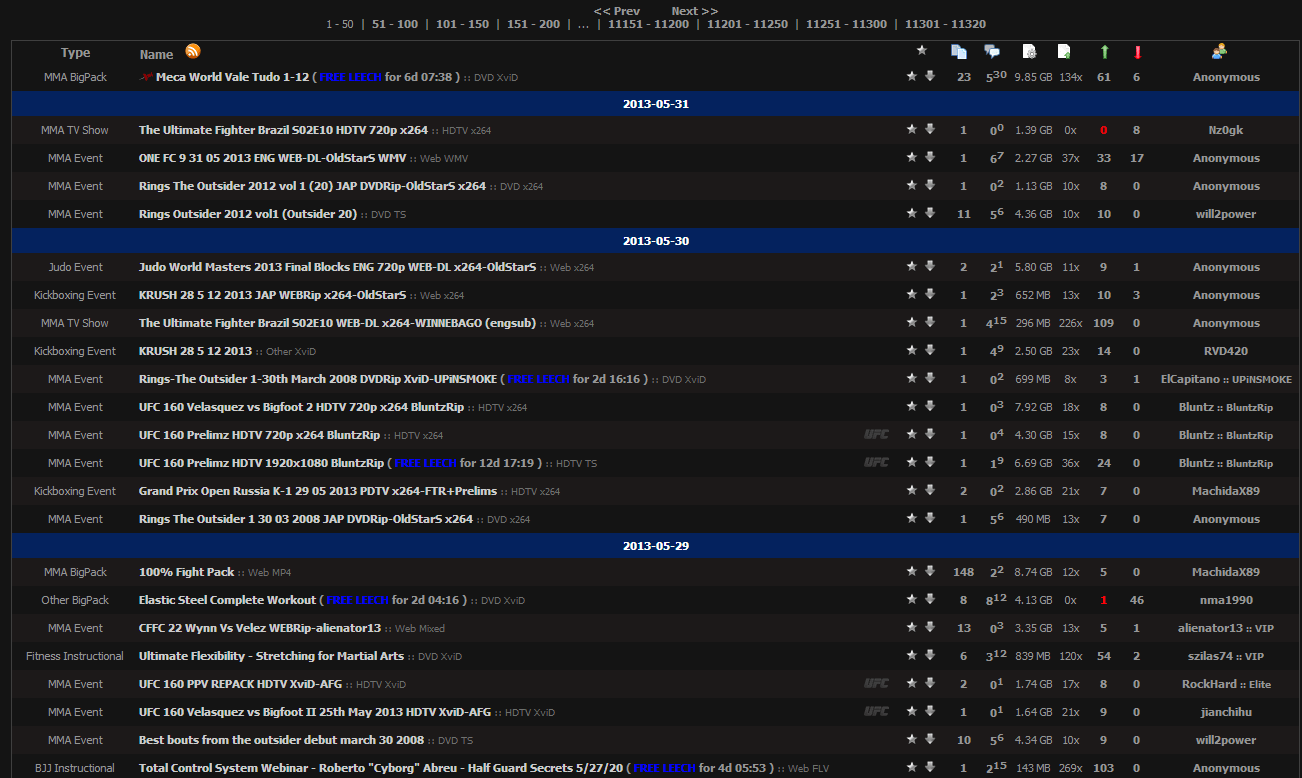1302x778 pixels.
Task: Open page range 11151 - 11200
Action: tap(648, 24)
